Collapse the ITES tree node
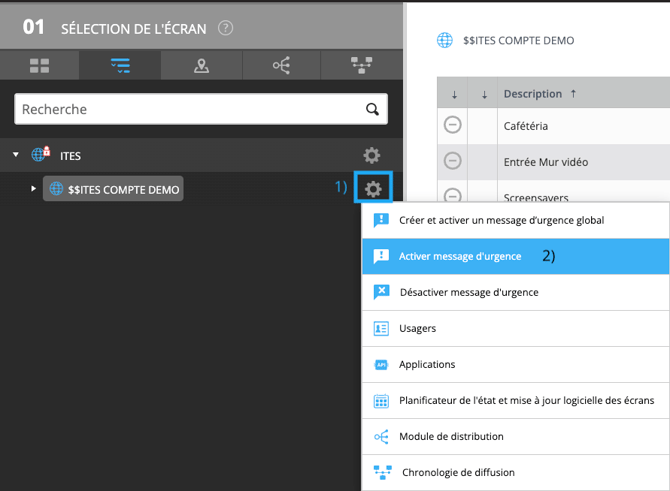670x491 pixels. coord(15,155)
